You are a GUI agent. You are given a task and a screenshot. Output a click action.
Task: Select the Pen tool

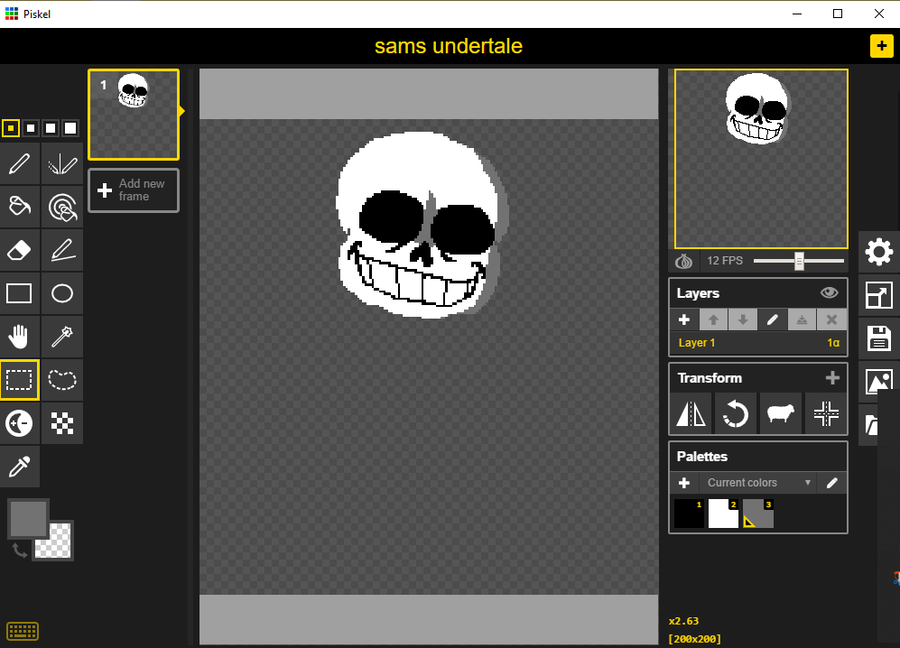20,164
